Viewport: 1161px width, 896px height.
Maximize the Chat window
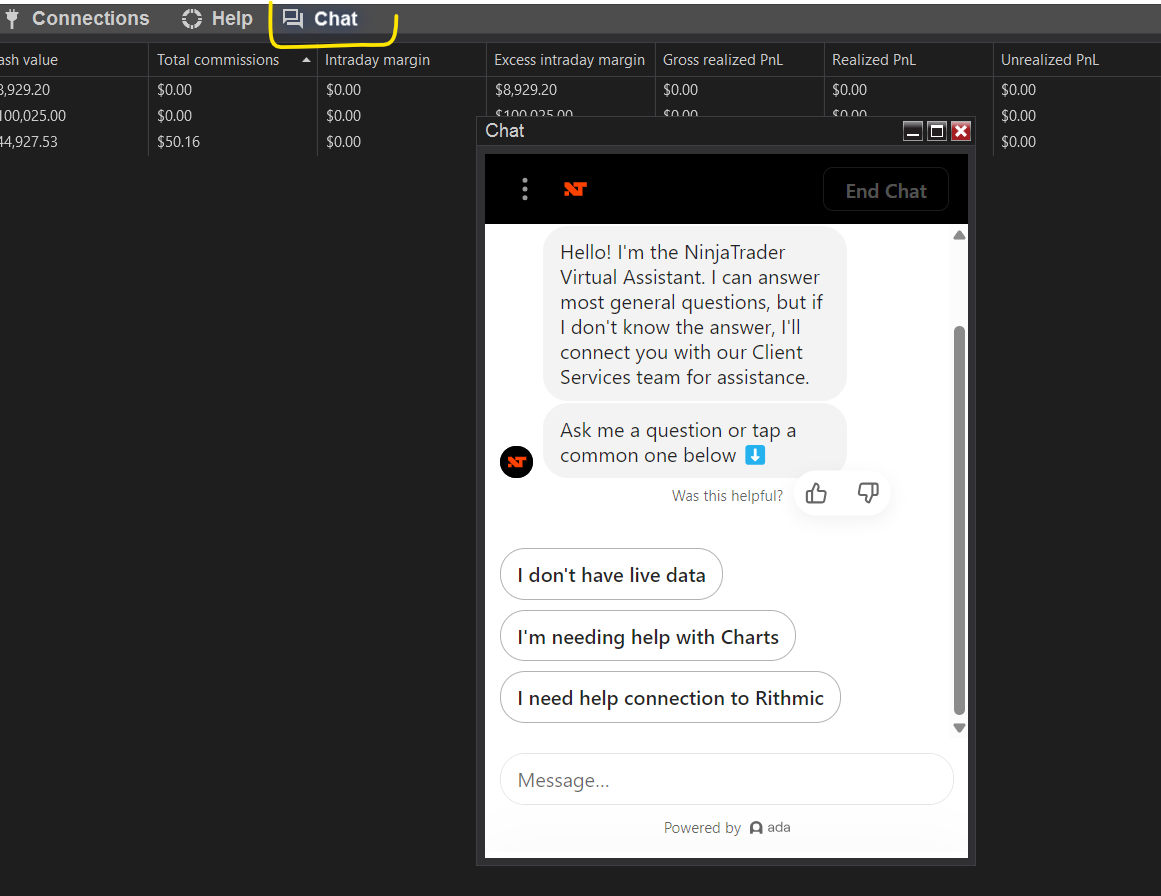coord(937,131)
